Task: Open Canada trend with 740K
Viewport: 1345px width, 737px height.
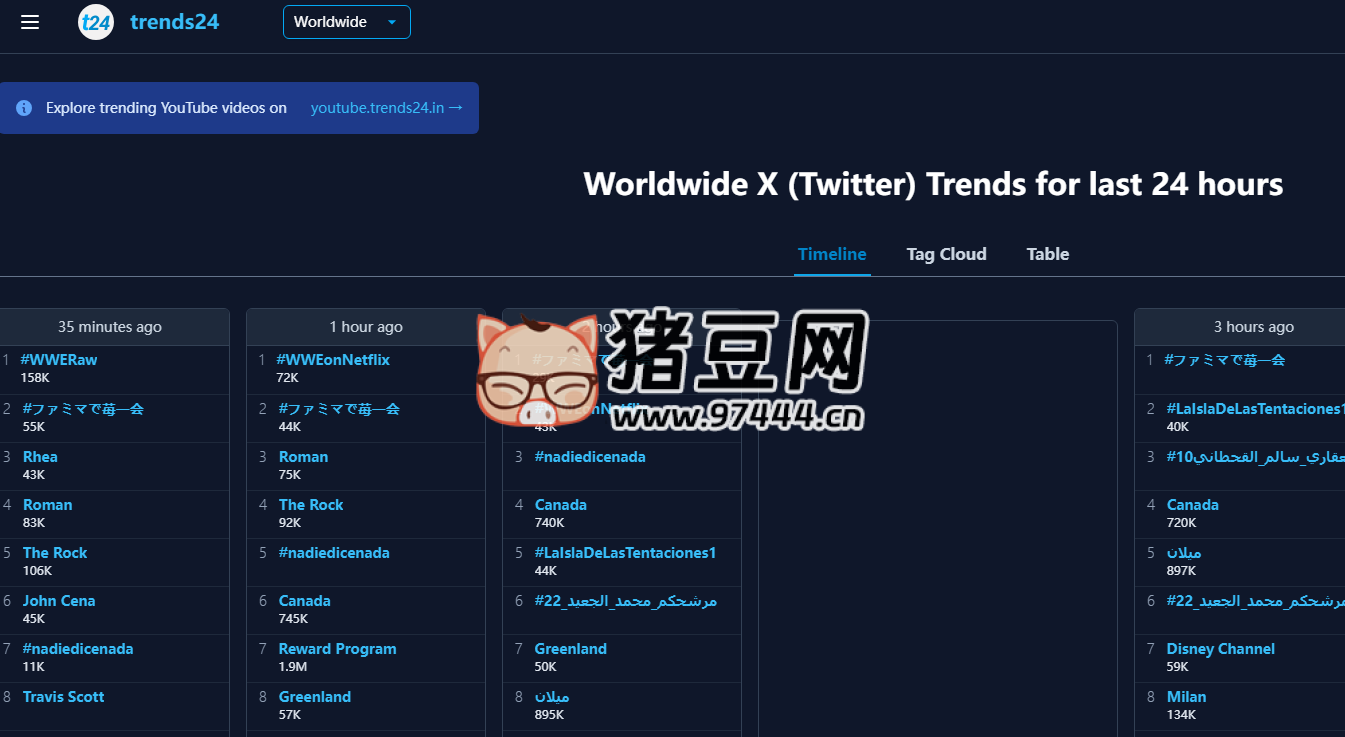Action: coord(561,505)
